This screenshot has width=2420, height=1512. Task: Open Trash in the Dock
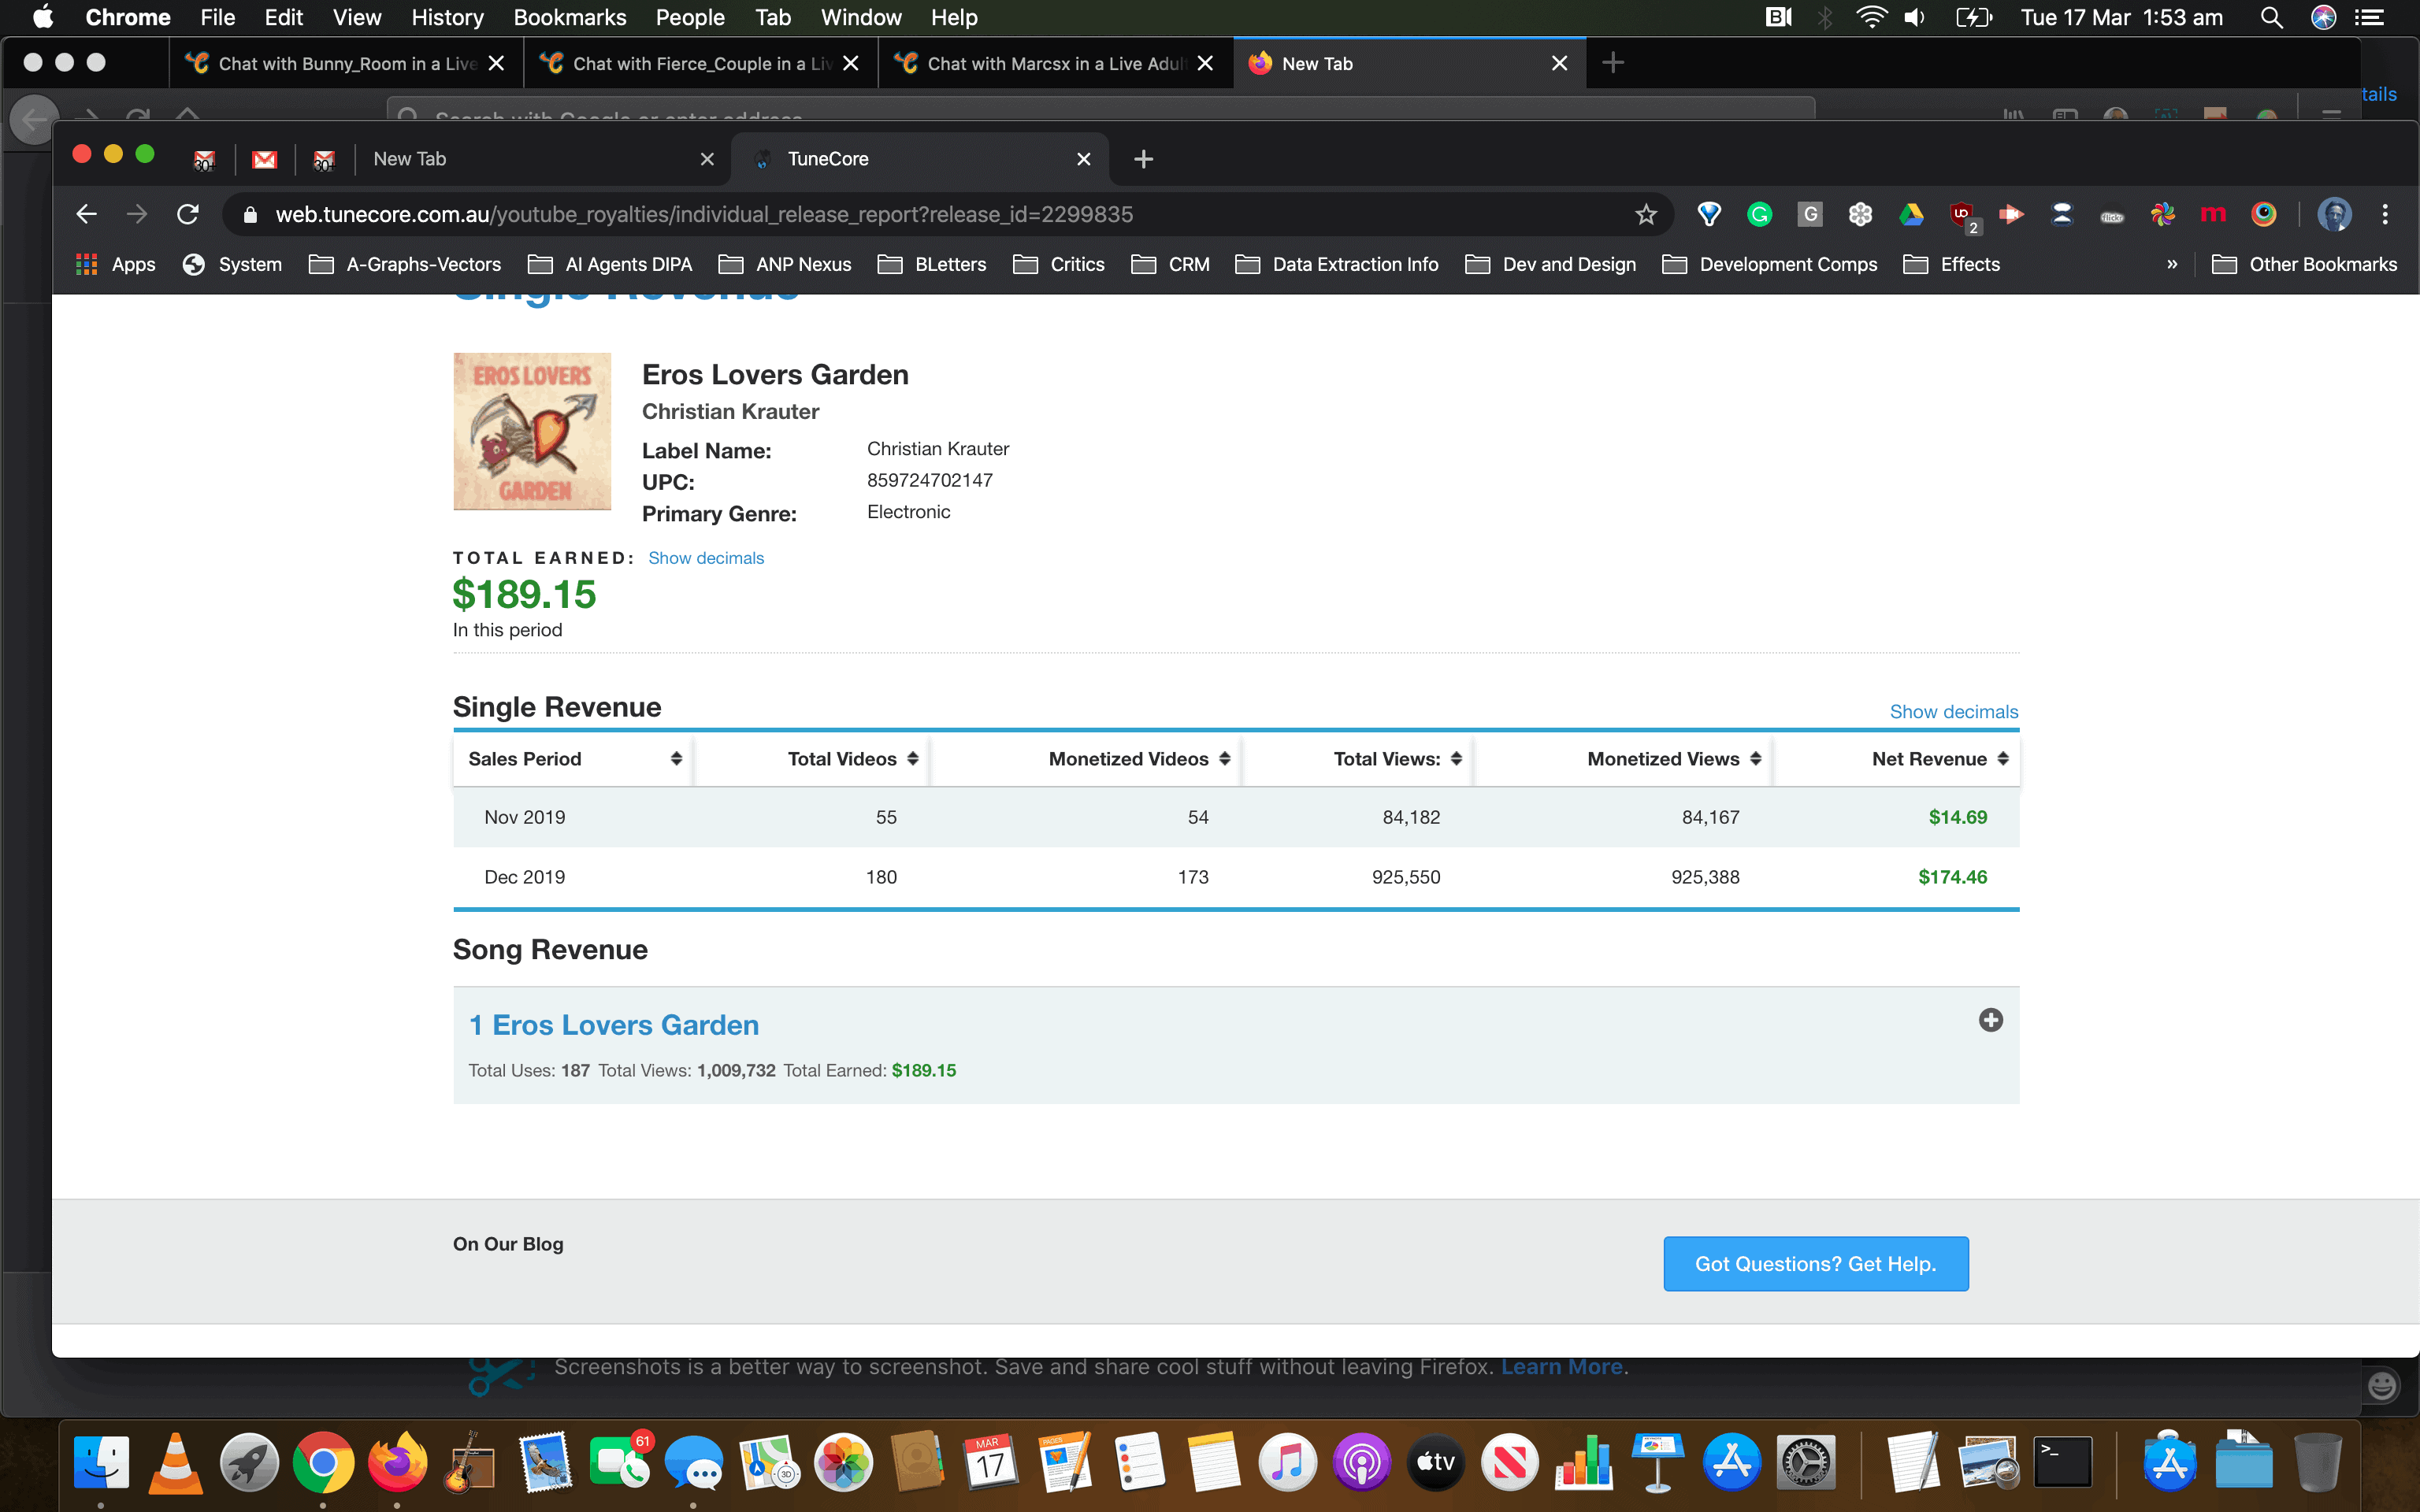(2317, 1462)
